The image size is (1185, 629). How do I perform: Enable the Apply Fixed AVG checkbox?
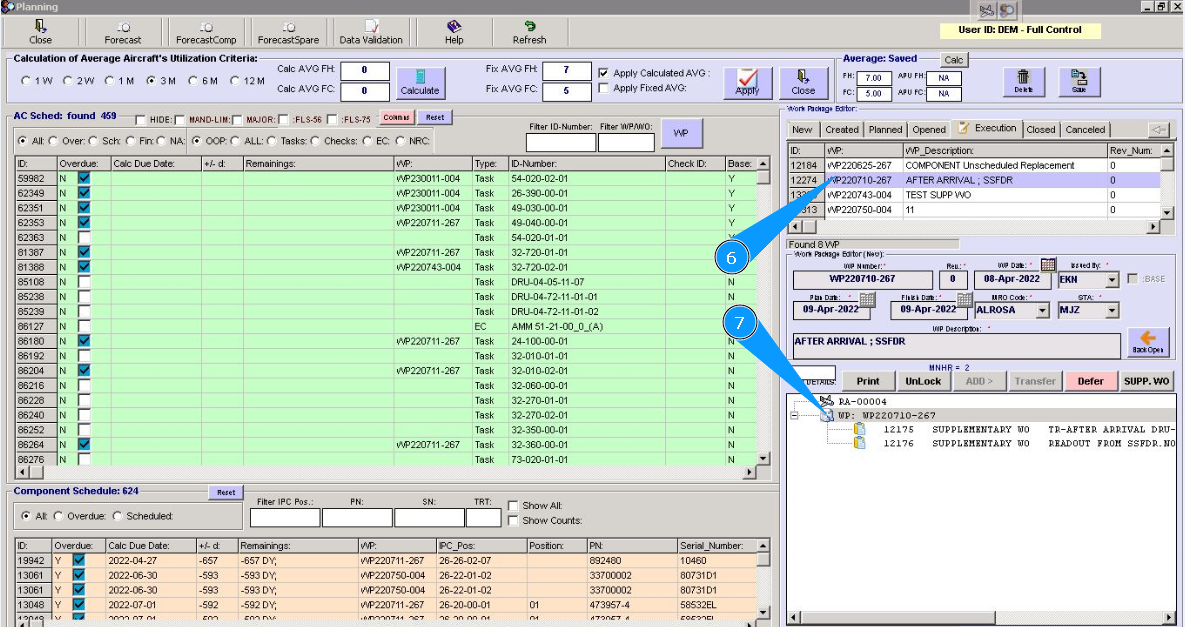603,89
